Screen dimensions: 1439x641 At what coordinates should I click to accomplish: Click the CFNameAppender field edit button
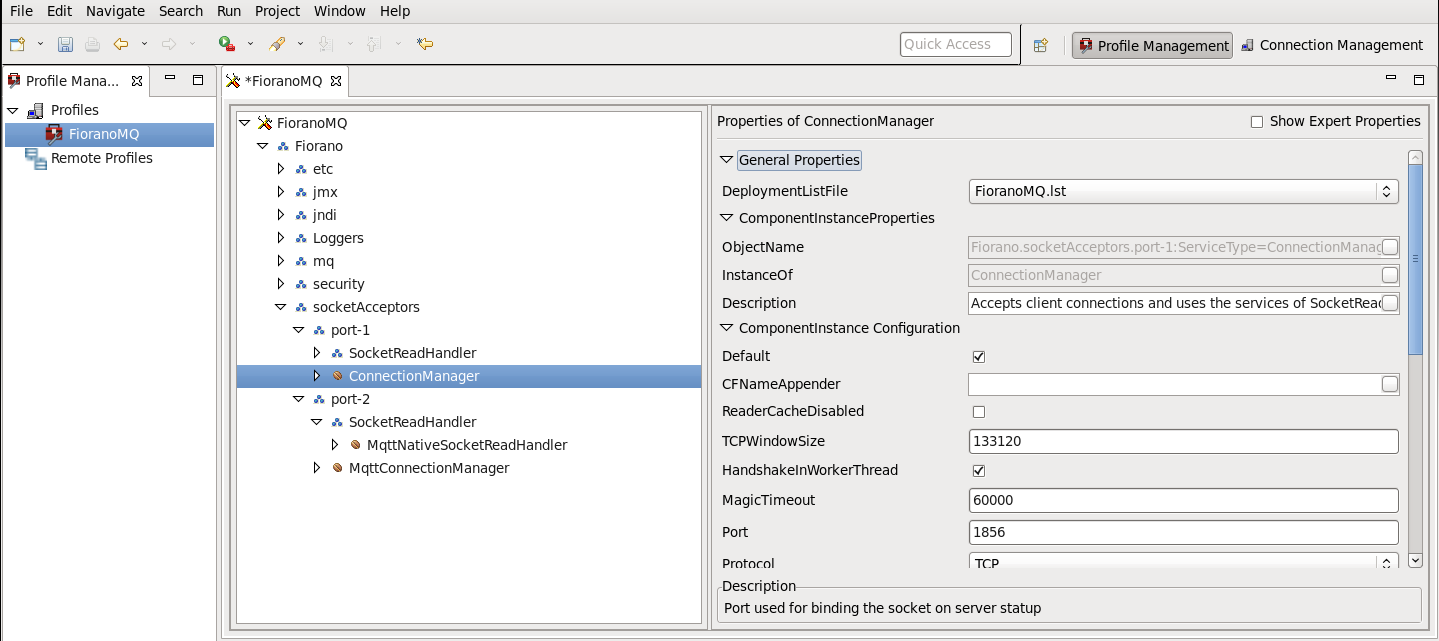(x=1390, y=384)
